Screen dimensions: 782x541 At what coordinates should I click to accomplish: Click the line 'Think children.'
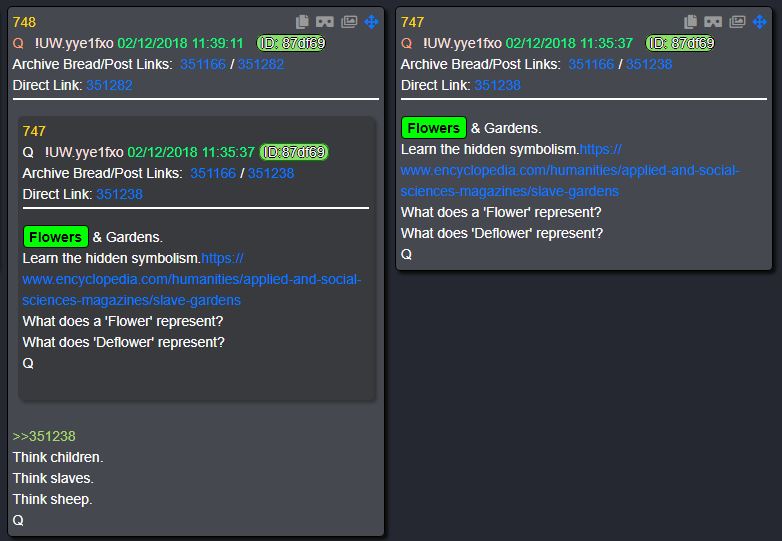(58, 457)
